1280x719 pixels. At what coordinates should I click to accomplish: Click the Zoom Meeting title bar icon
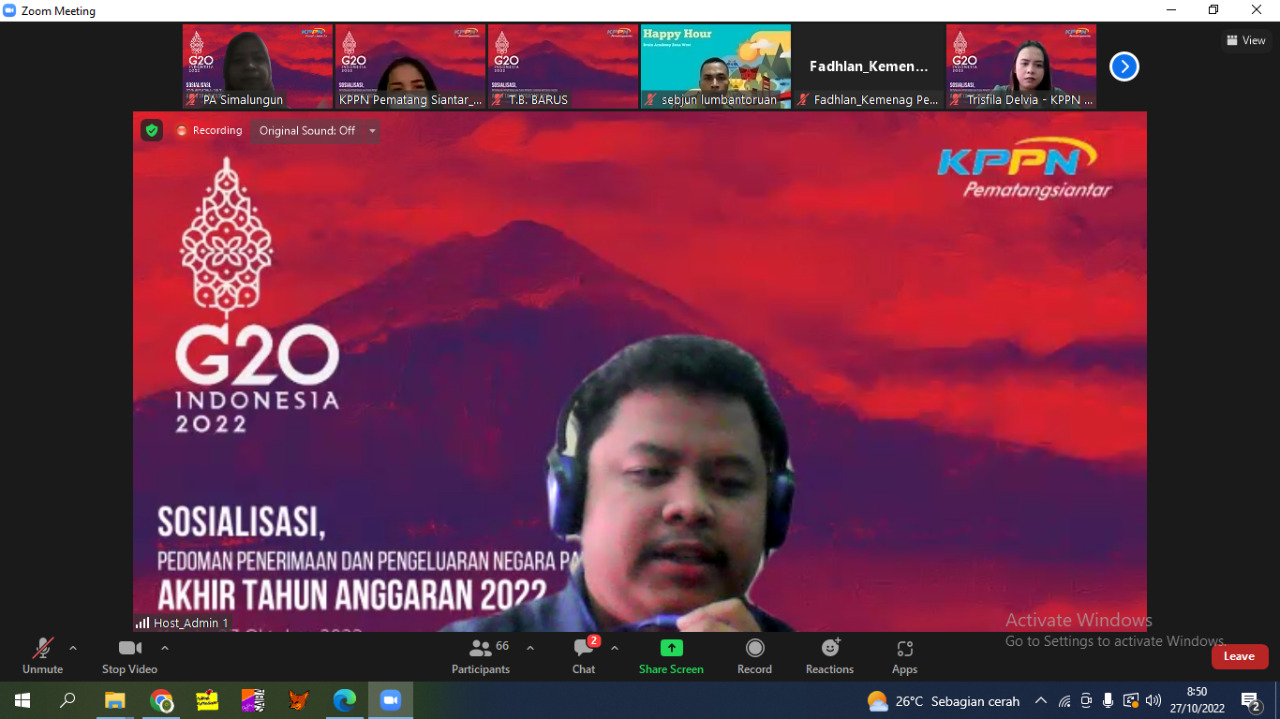[x=10, y=11]
